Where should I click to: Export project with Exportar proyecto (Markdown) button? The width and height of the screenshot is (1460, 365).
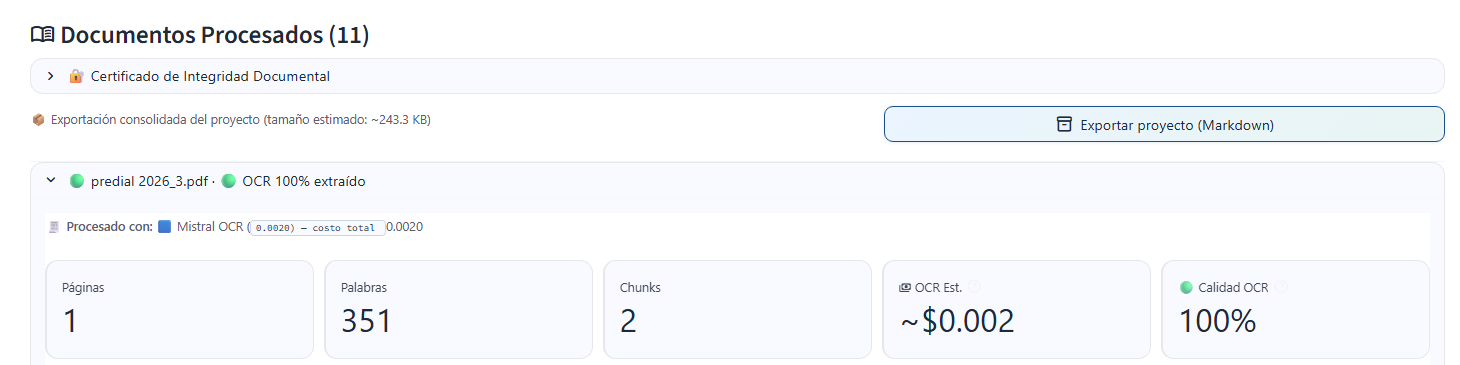tap(1164, 124)
